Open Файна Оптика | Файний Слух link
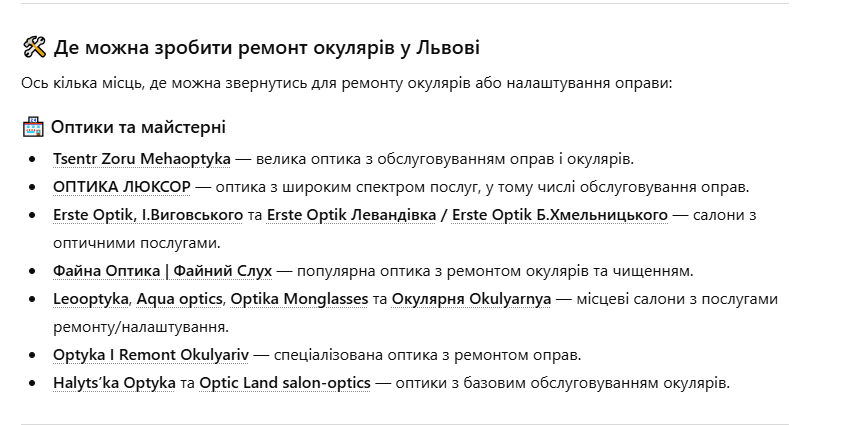 164,271
